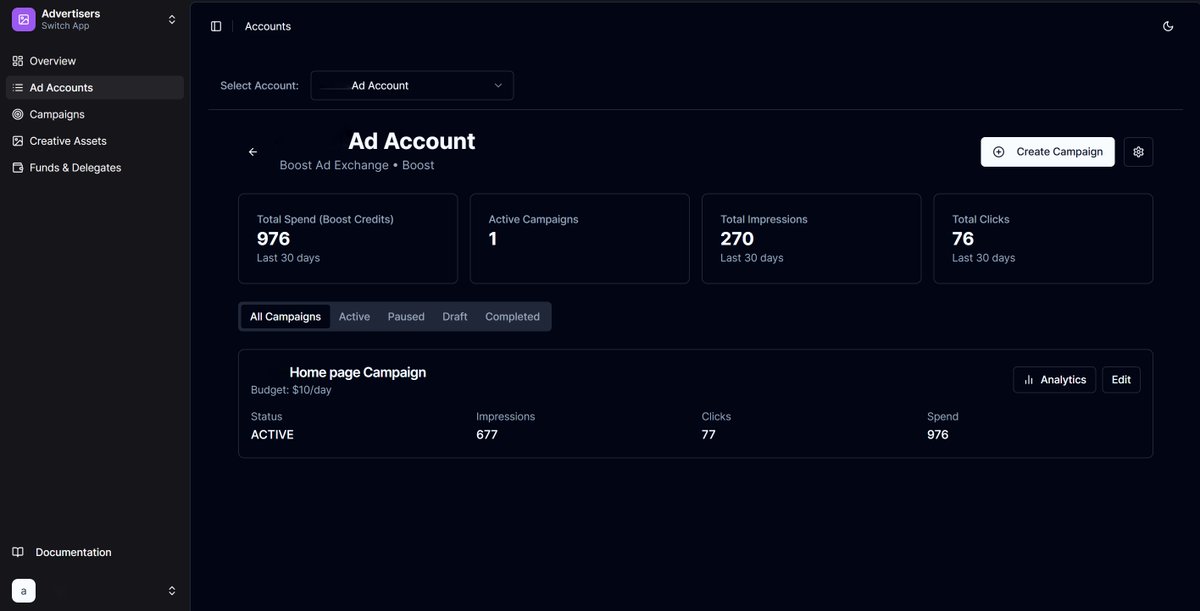1200x611 pixels.
Task: Click the campaign Clicks value 77
Action: (709, 435)
